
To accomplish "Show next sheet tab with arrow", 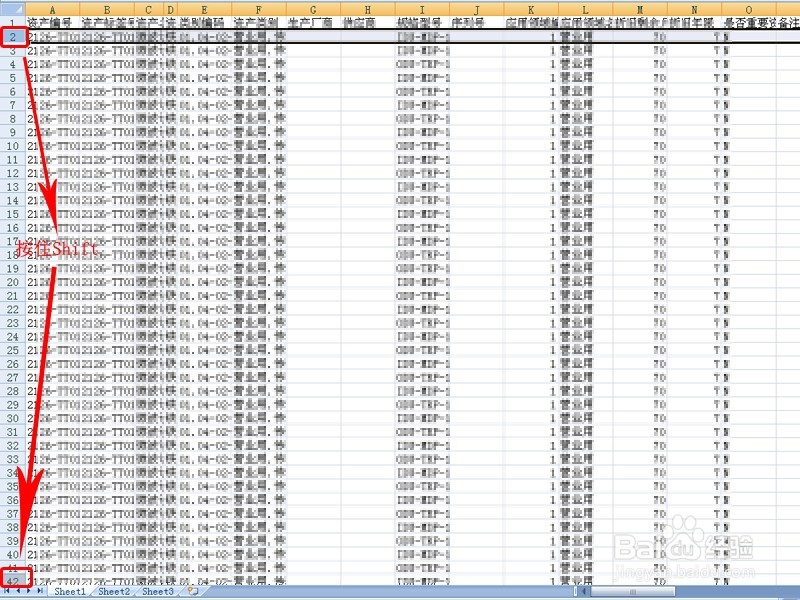I will pos(29,591).
